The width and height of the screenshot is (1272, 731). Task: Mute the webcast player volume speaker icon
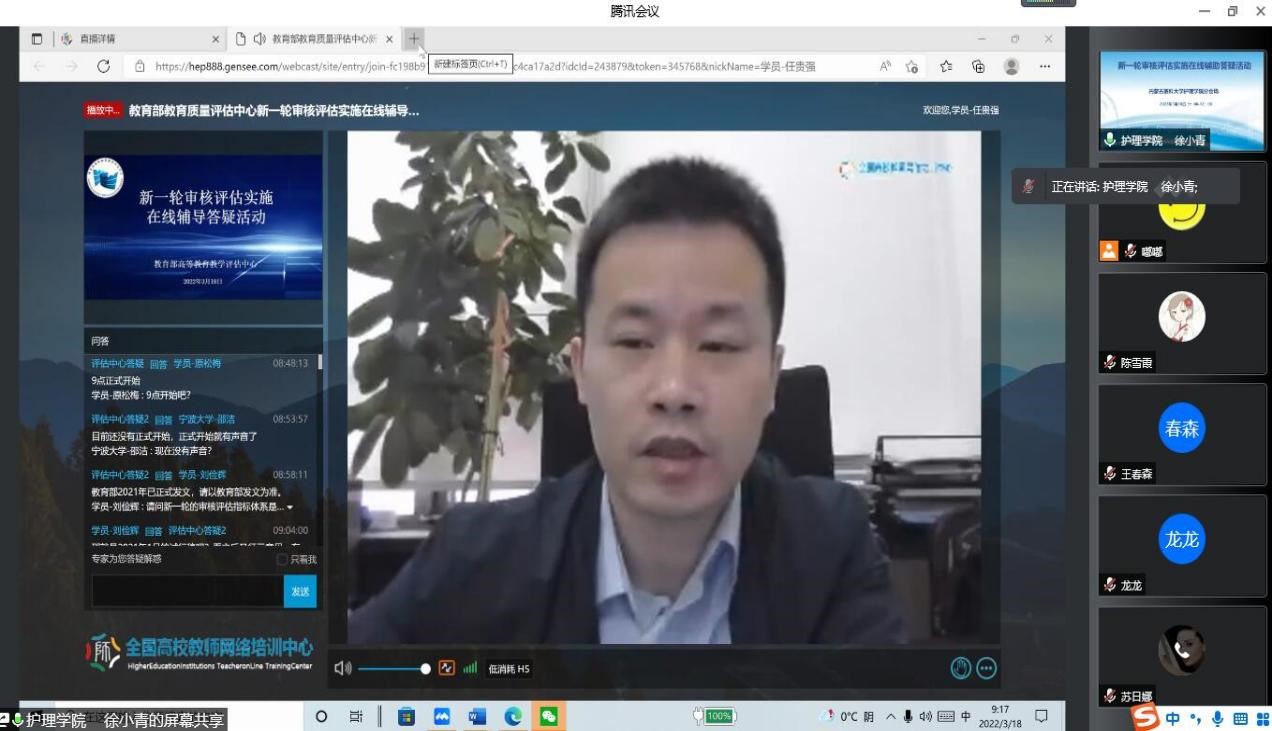coord(342,668)
